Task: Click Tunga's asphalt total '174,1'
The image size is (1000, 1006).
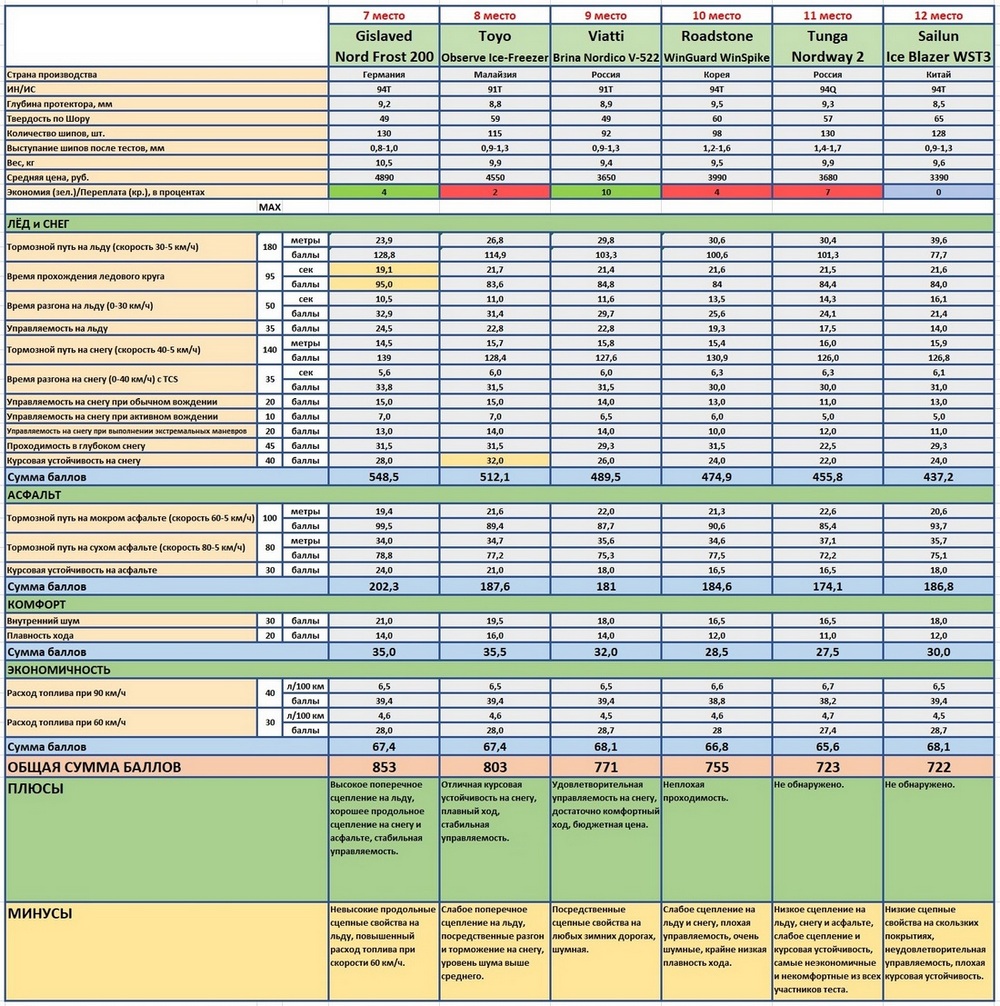Action: pyautogui.click(x=827, y=586)
